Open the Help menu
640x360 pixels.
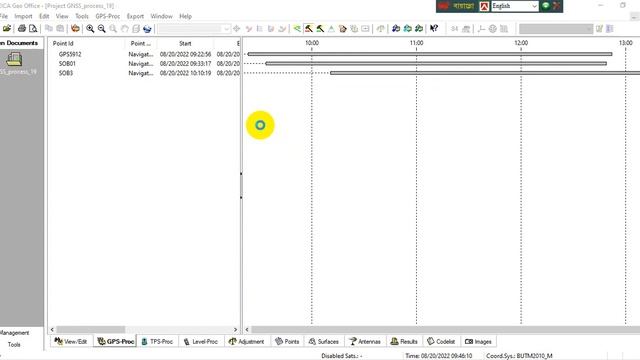click(185, 16)
